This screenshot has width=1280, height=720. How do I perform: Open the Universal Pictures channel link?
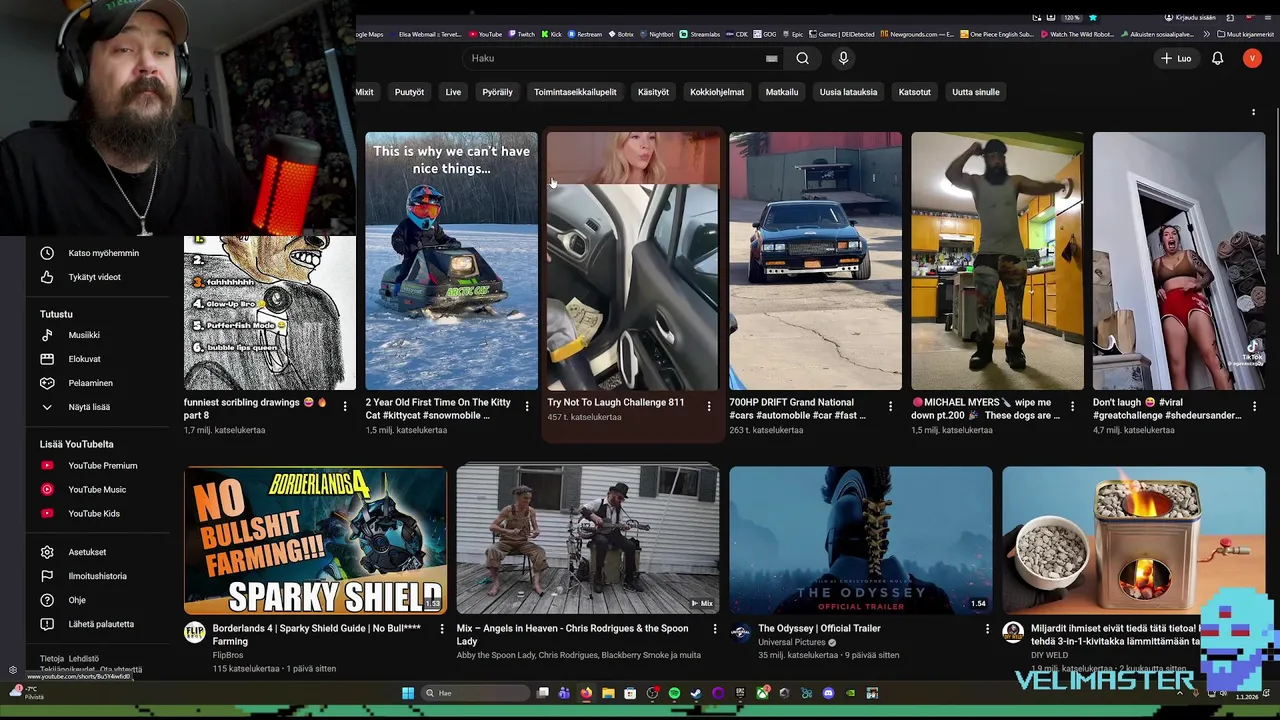[x=791, y=642]
